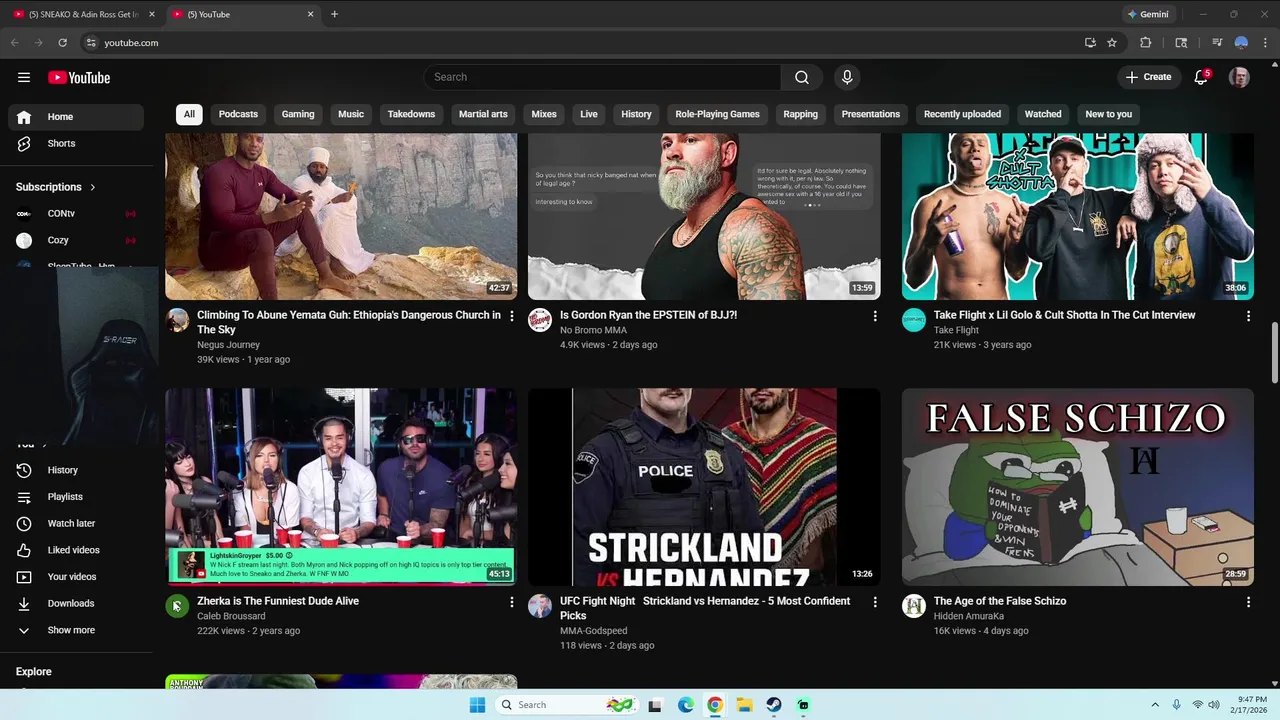Image resolution: width=1280 pixels, height=720 pixels.
Task: Select the Mixes filter chip
Action: 544,114
